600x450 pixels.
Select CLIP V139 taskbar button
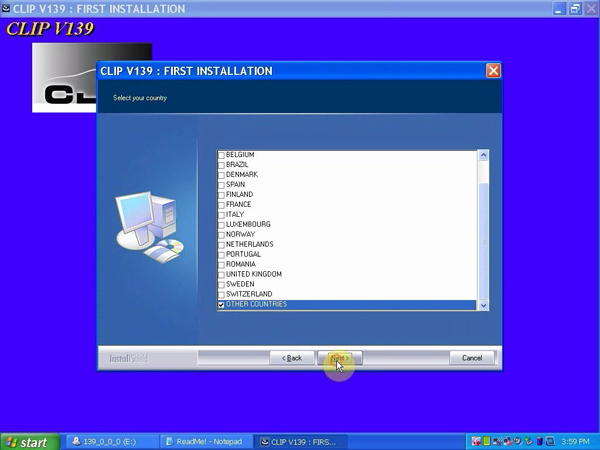[300, 442]
